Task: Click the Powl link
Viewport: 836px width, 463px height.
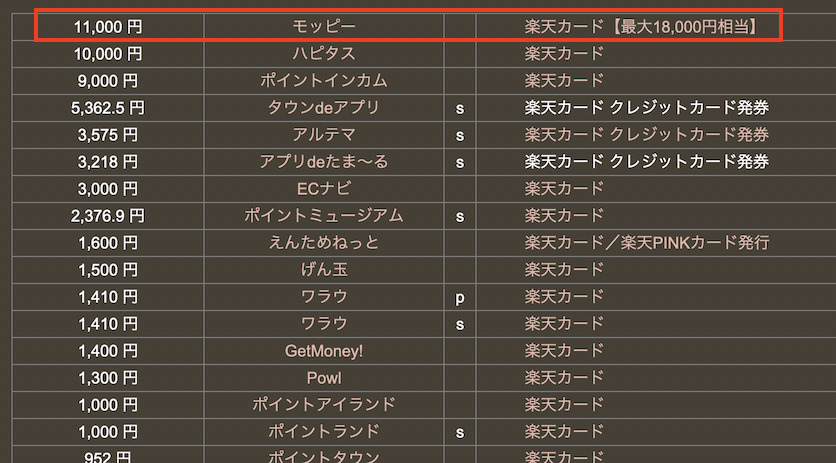Action: click(324, 378)
